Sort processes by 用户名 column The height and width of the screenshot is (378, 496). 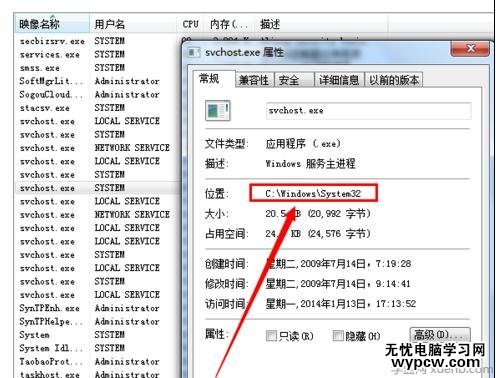point(133,24)
